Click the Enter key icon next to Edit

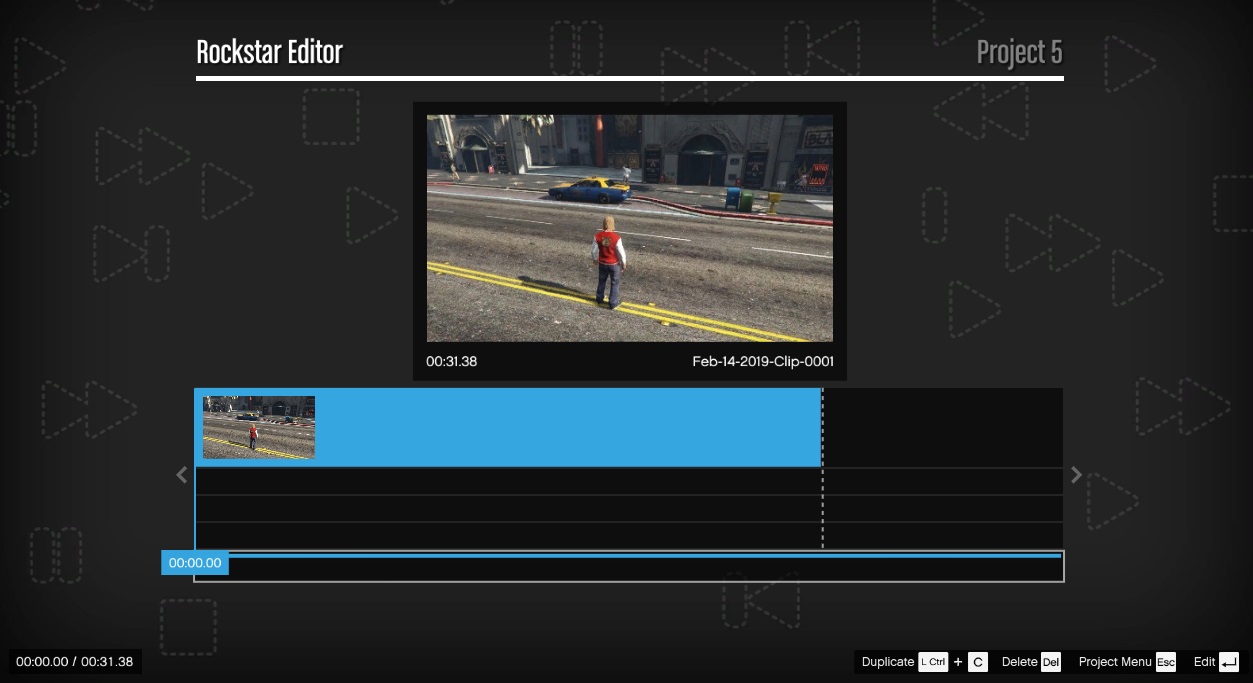(x=1229, y=662)
